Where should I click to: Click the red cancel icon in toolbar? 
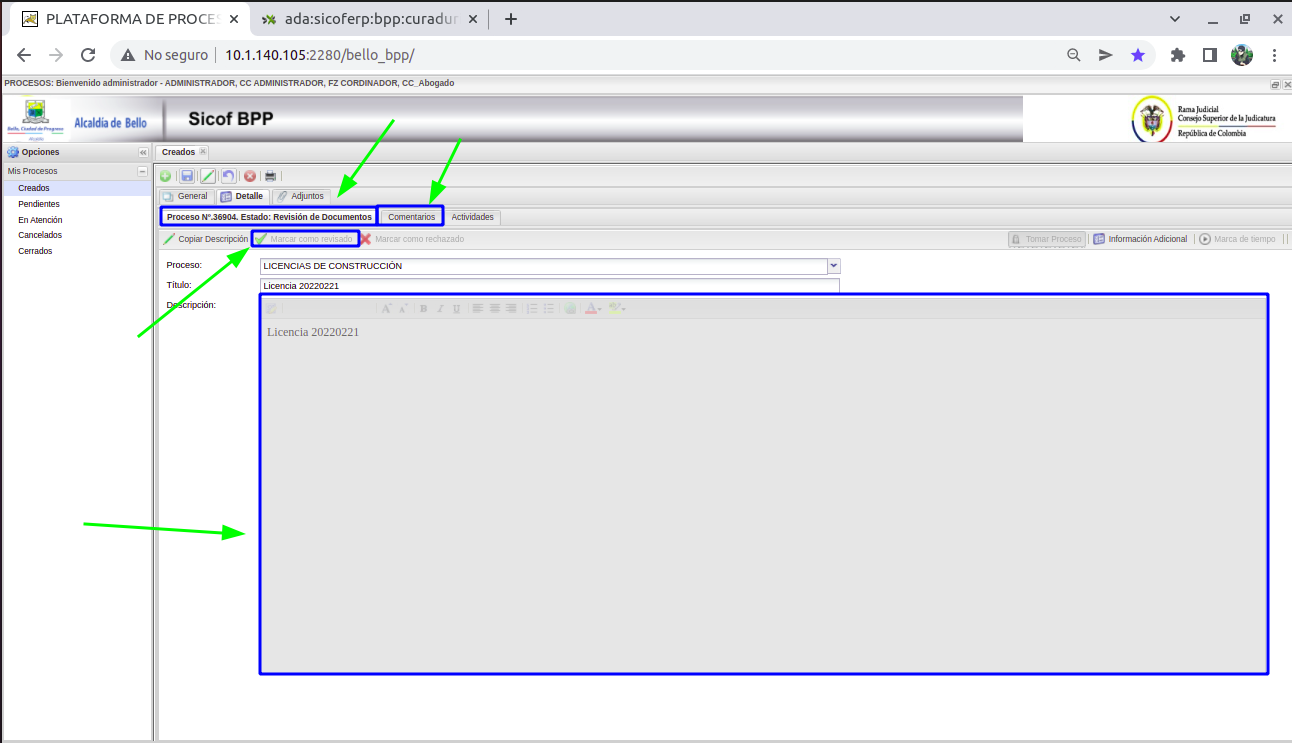250,176
